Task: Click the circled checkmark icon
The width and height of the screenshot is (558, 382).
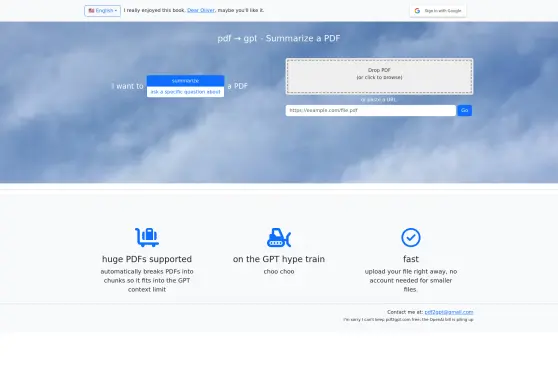Action: [x=411, y=237]
